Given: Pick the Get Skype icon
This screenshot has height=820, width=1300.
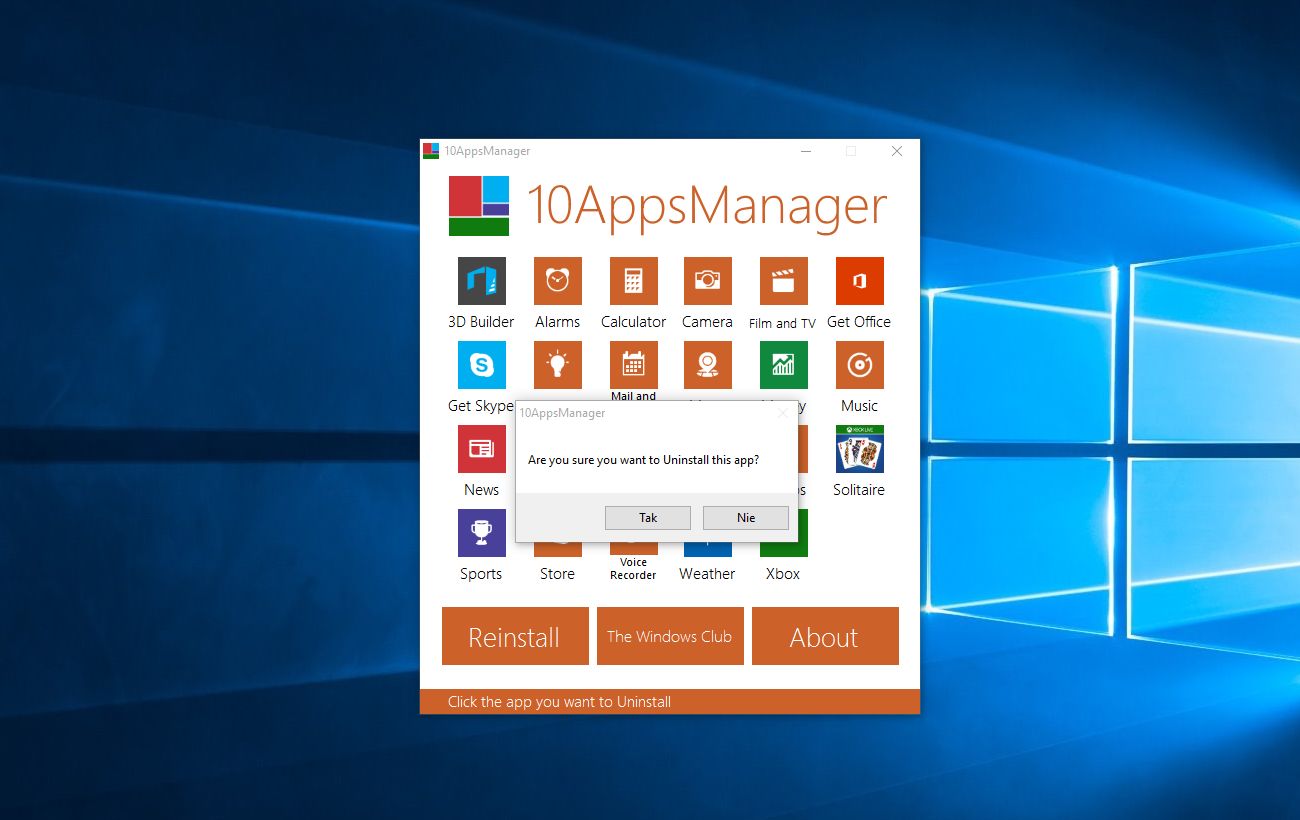Looking at the screenshot, I should pos(481,365).
